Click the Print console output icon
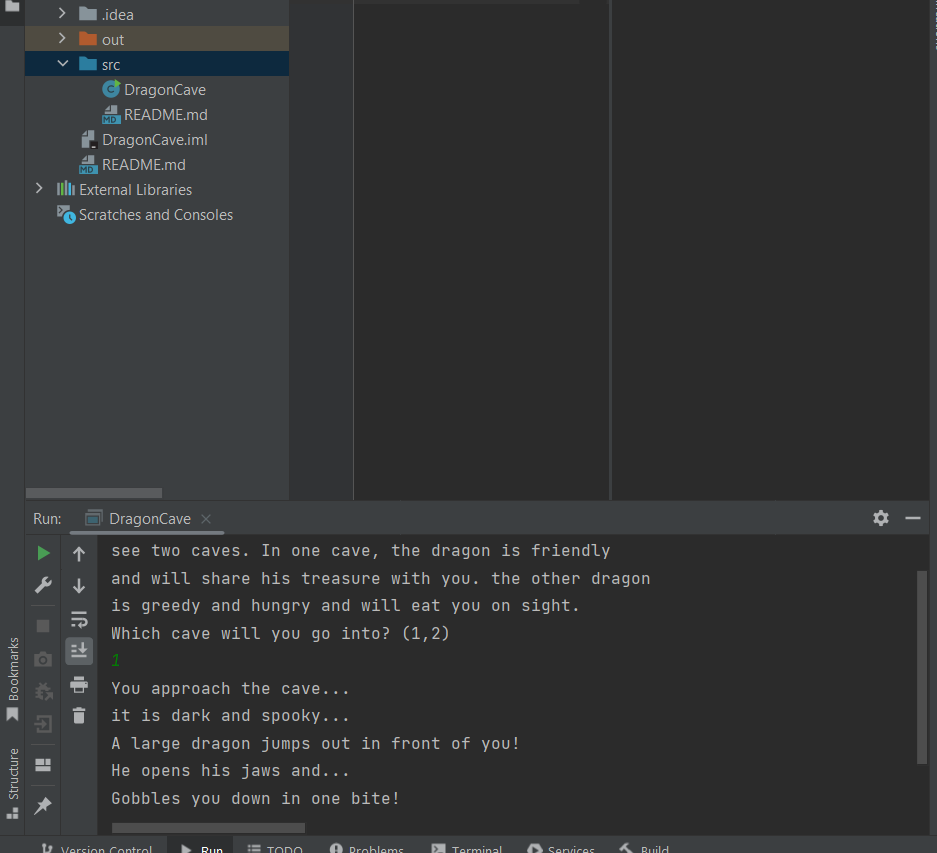937x853 pixels. (x=79, y=684)
